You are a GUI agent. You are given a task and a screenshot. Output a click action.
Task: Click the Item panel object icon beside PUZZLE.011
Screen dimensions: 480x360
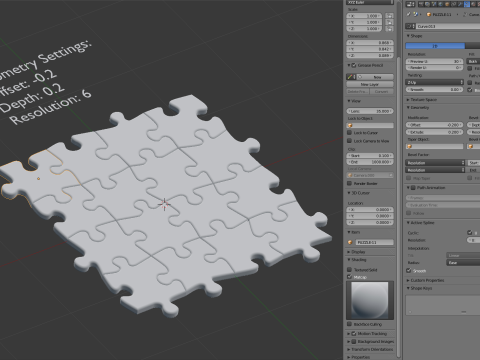(350, 242)
